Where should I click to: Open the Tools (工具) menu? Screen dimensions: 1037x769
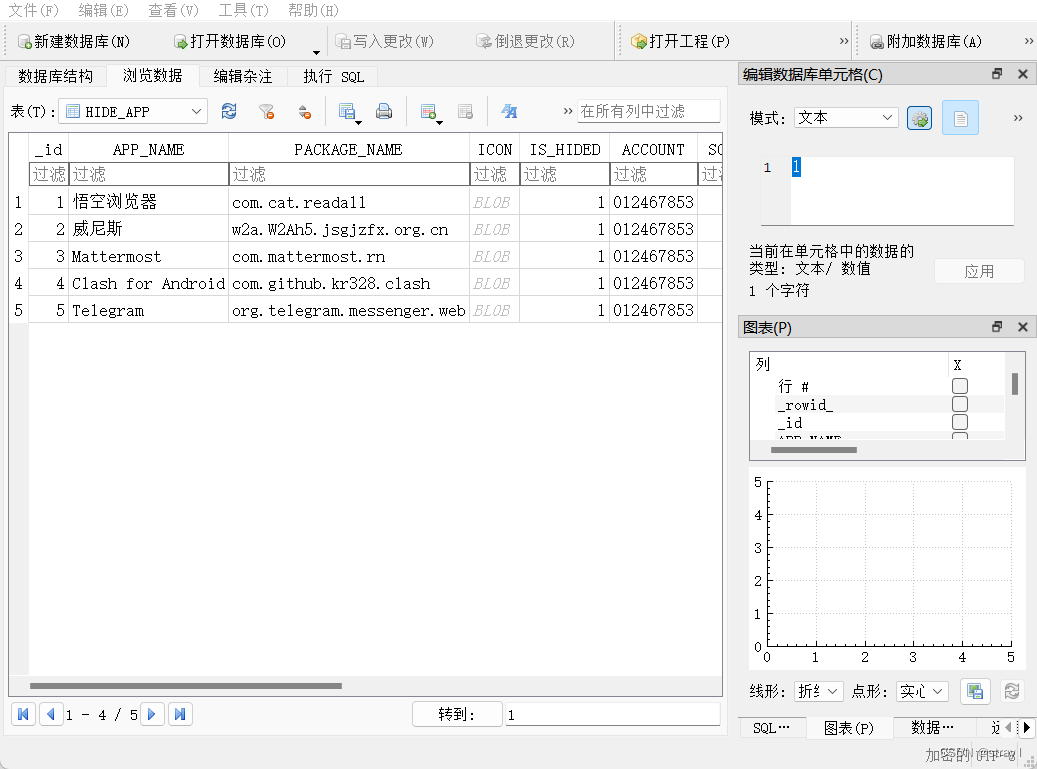point(243,10)
